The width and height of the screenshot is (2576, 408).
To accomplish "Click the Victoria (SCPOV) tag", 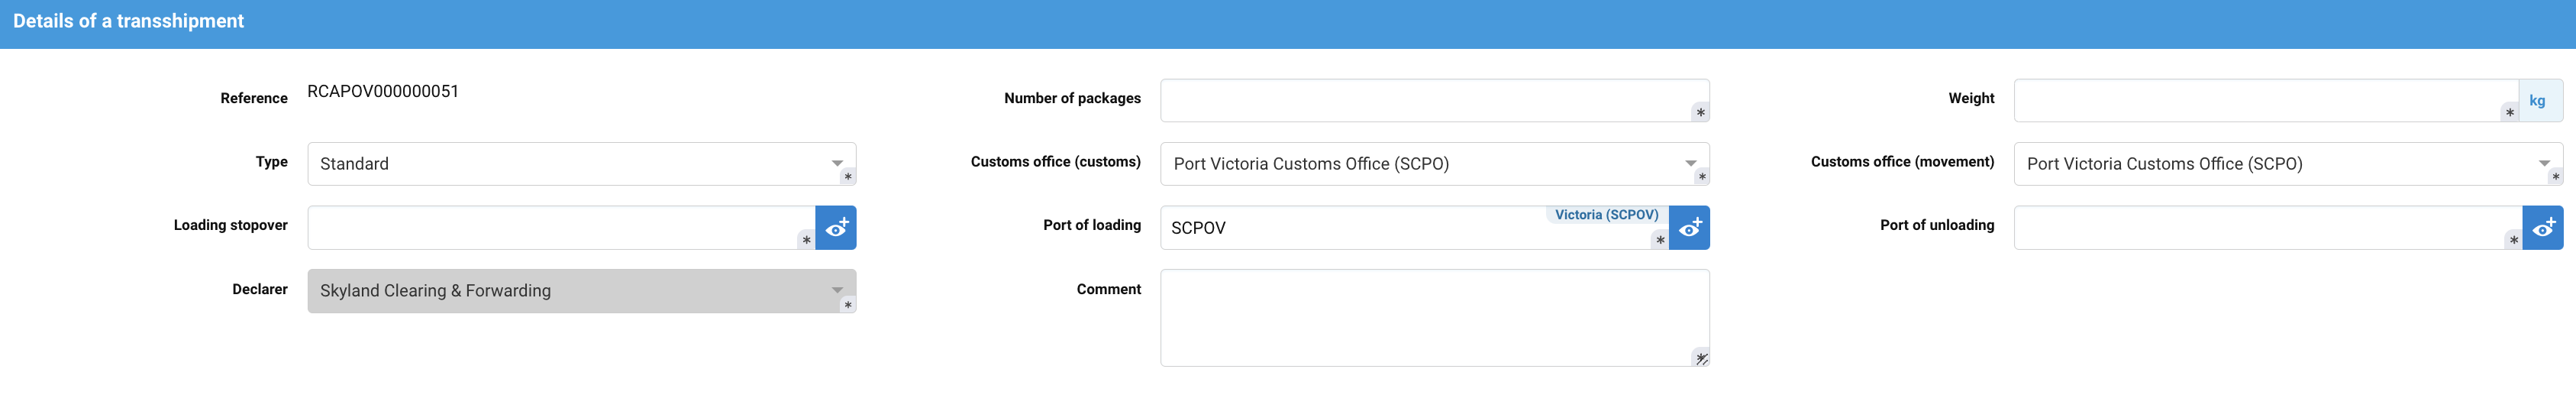I will pyautogui.click(x=1606, y=215).
